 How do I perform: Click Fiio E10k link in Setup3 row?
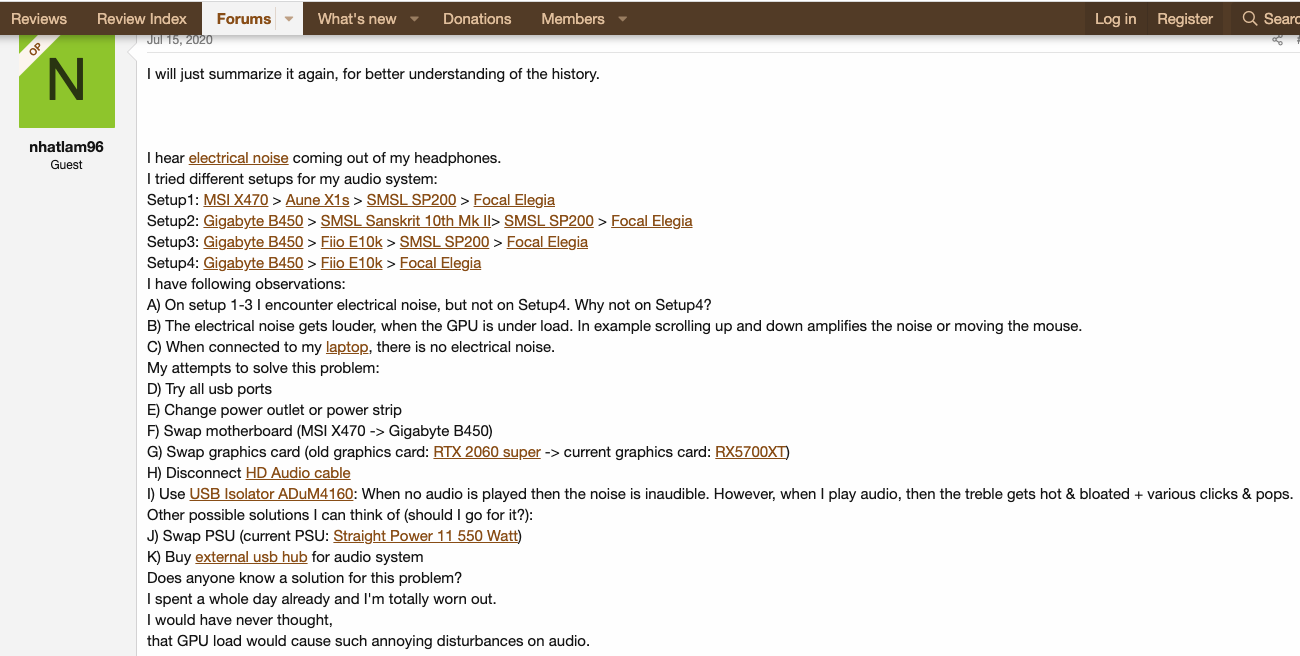coord(352,242)
